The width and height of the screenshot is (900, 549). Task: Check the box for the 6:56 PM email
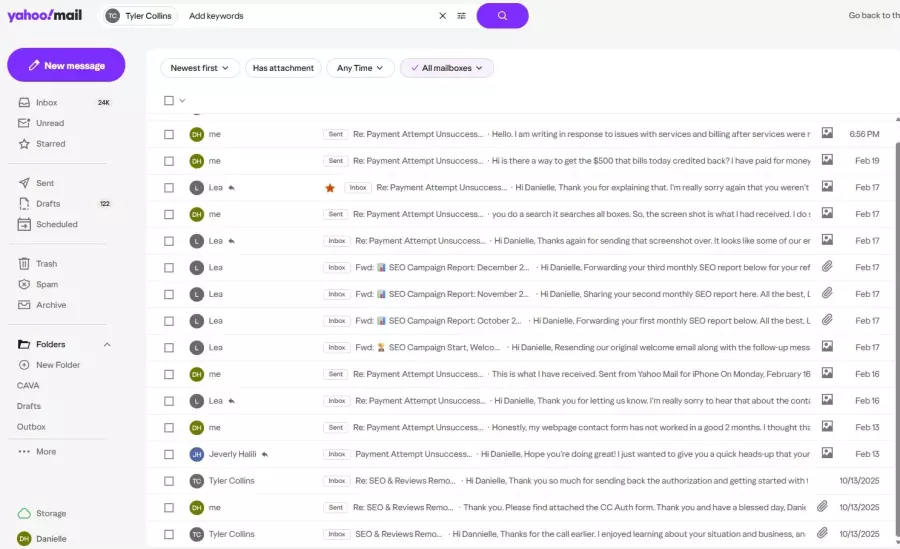tap(169, 134)
